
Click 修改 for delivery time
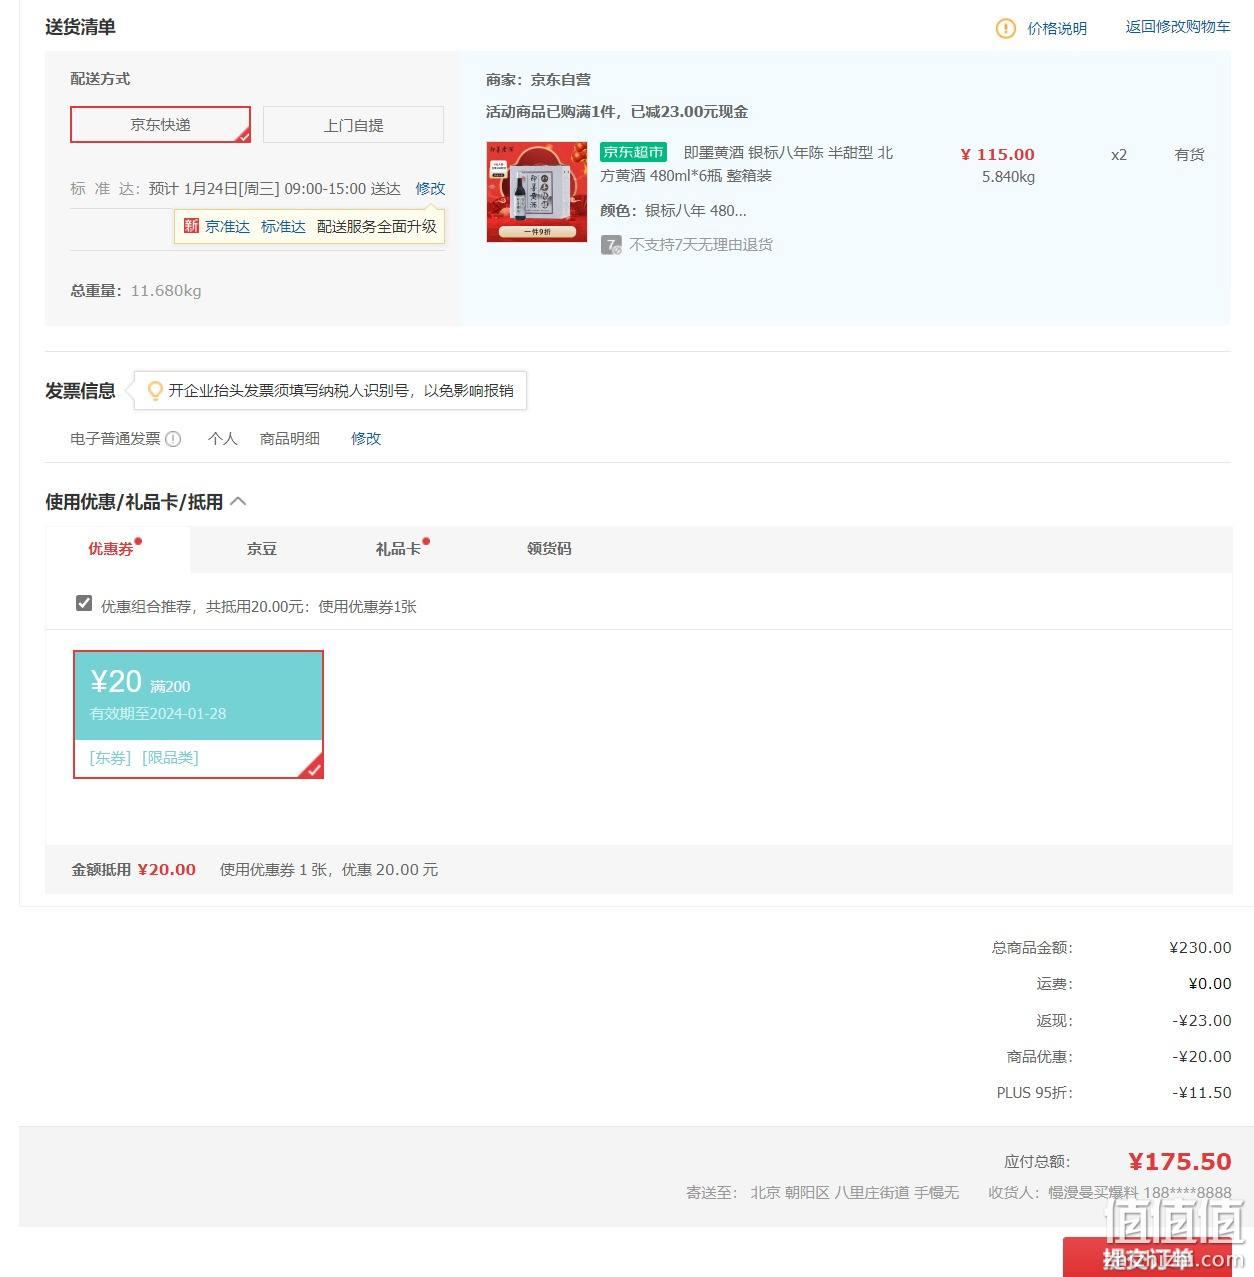pos(430,188)
